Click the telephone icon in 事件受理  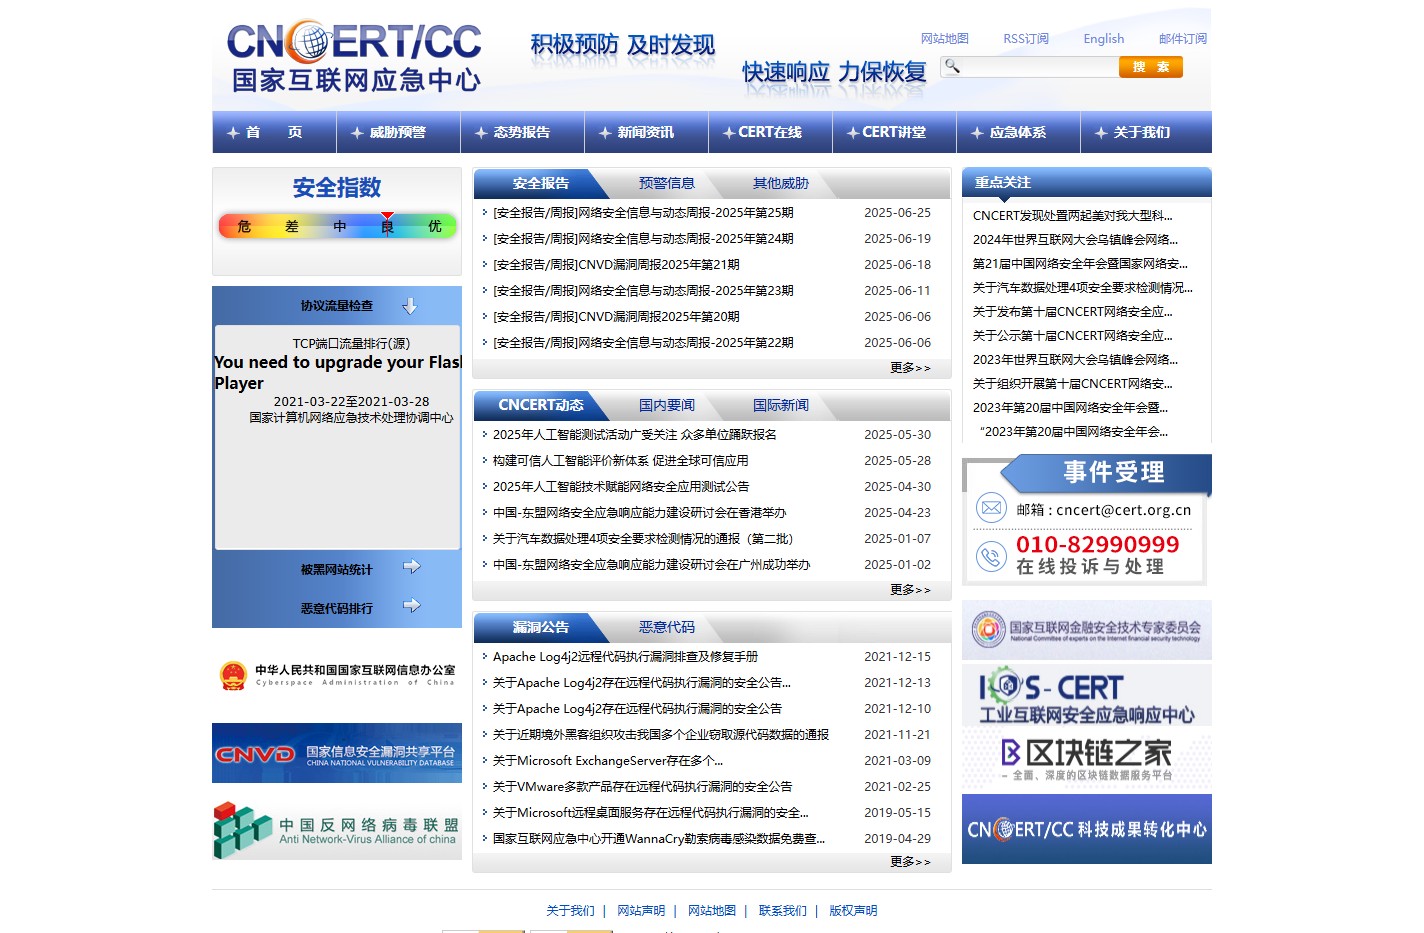tap(991, 556)
